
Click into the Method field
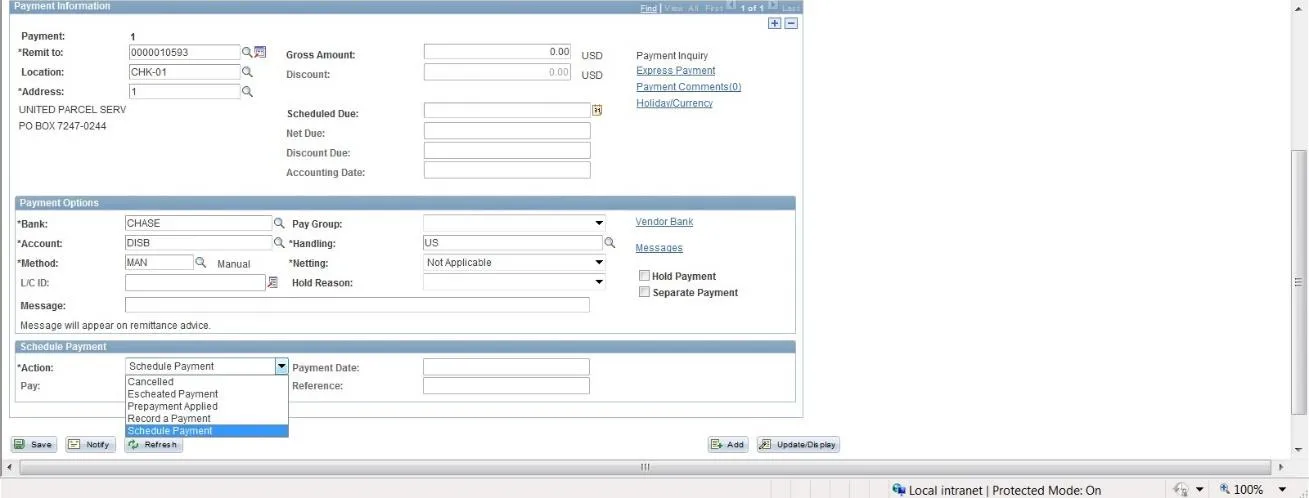(x=159, y=262)
